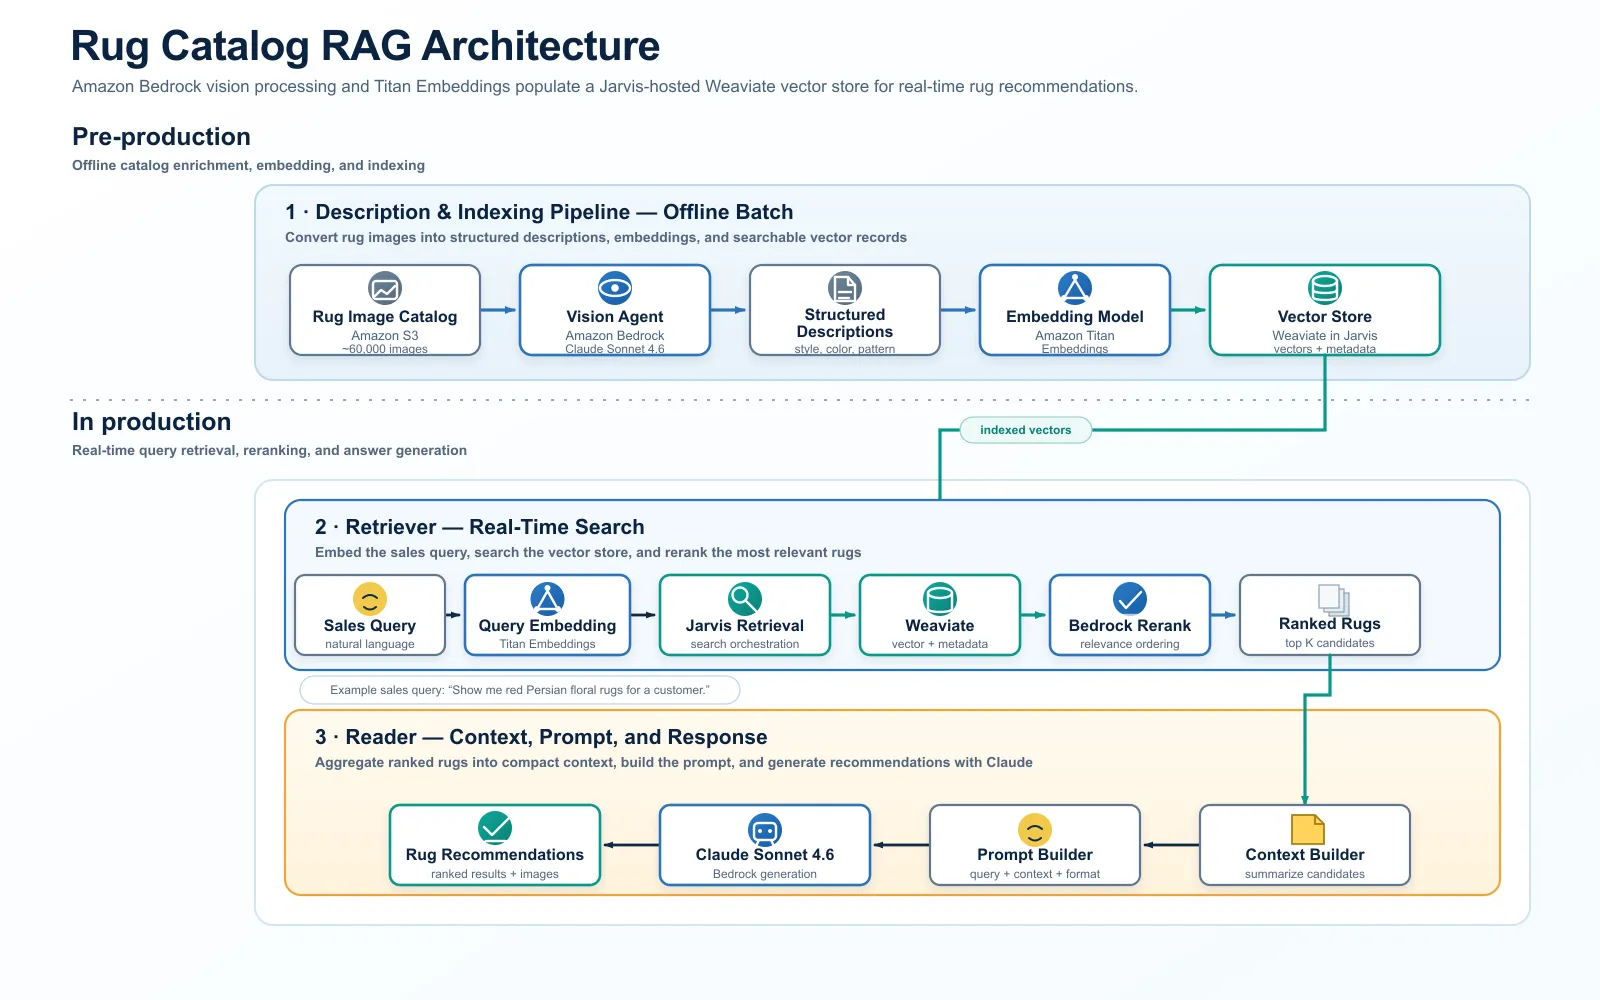Image resolution: width=1600 pixels, height=1000 pixels.
Task: Click the 'Rug Image Catalog' node title
Action: click(385, 317)
